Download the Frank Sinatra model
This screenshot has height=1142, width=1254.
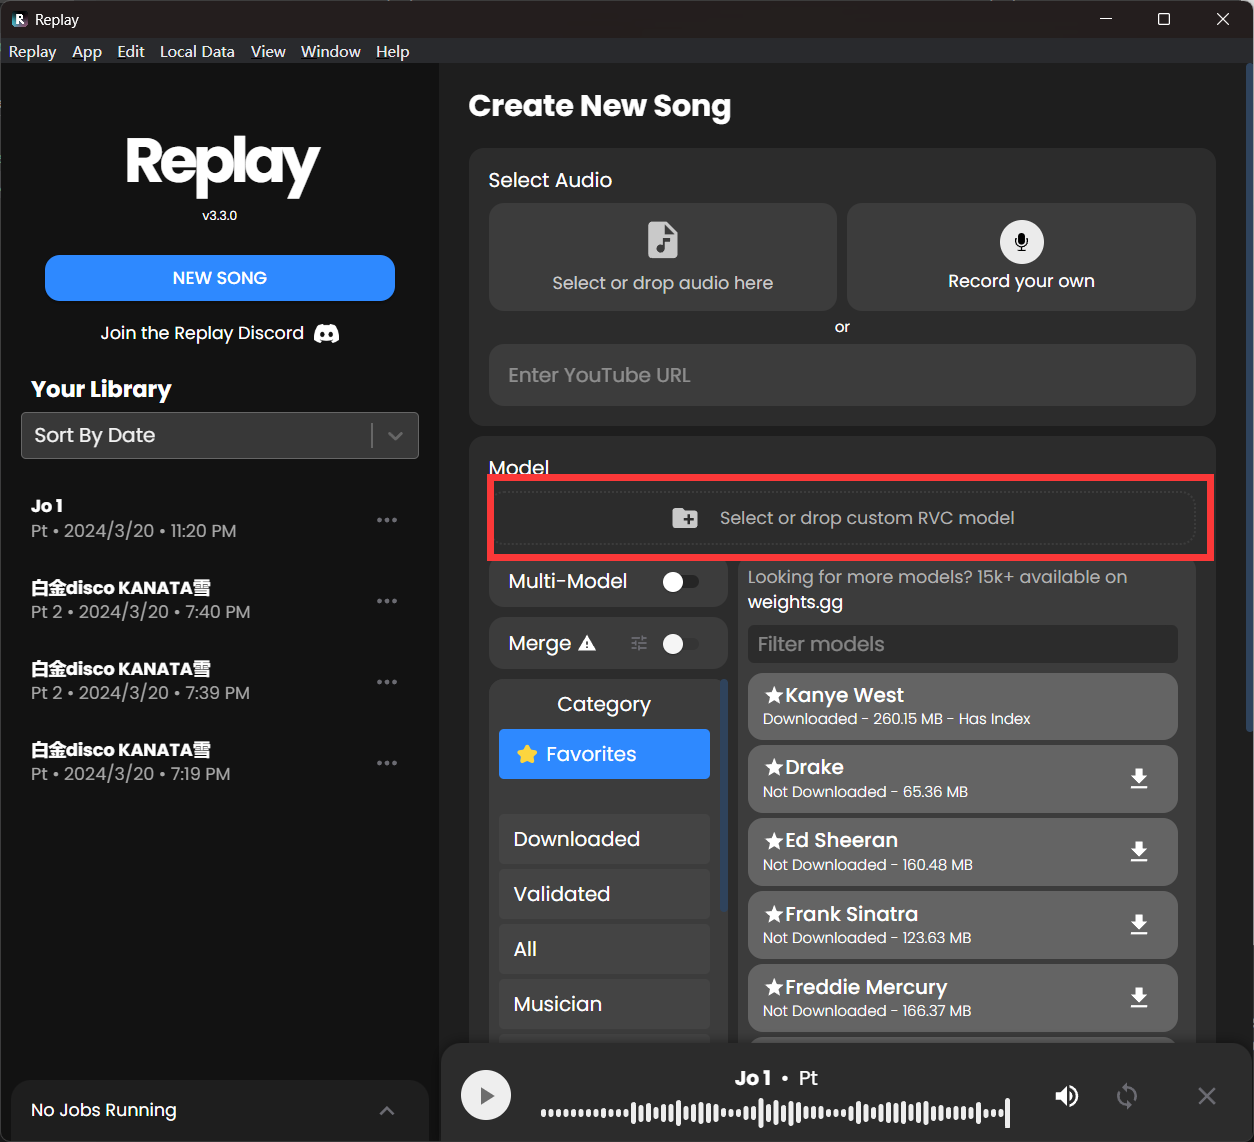(1139, 925)
